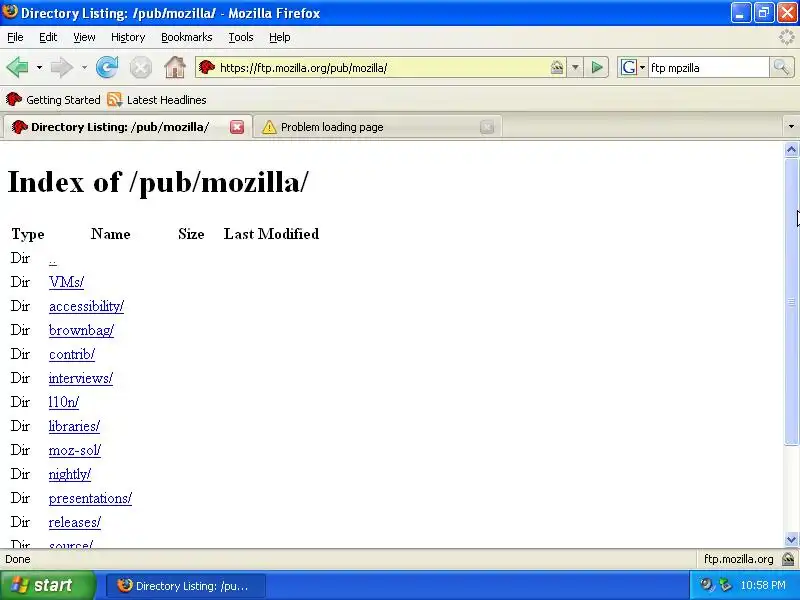This screenshot has height=600, width=800.
Task: Open the contrib/ directory link
Action: click(x=72, y=354)
